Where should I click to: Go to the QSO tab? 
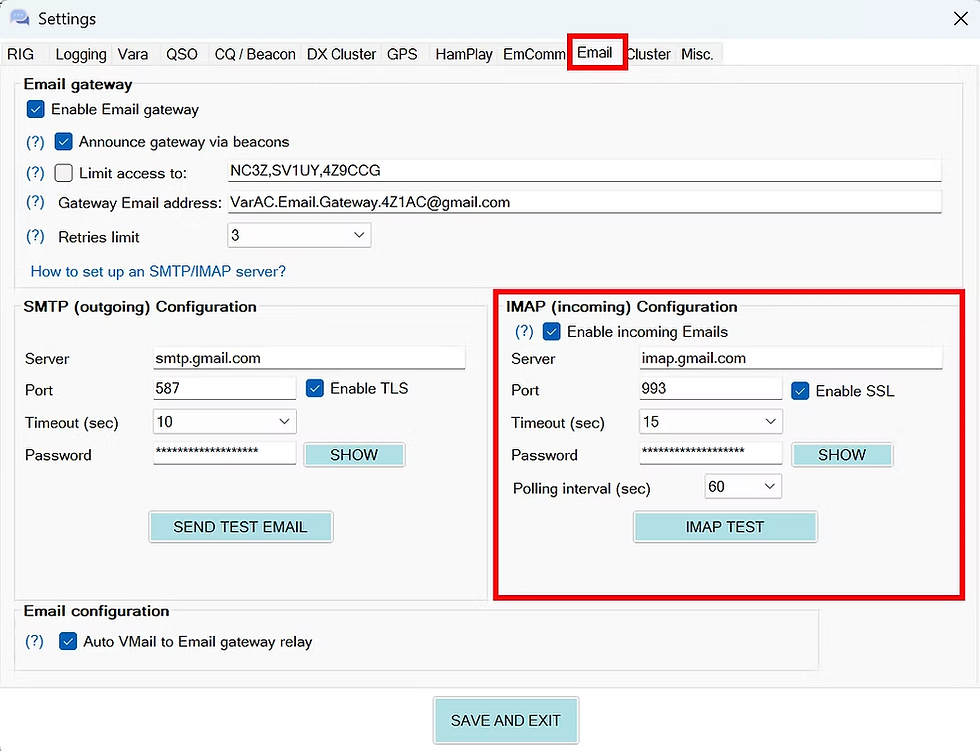click(182, 54)
